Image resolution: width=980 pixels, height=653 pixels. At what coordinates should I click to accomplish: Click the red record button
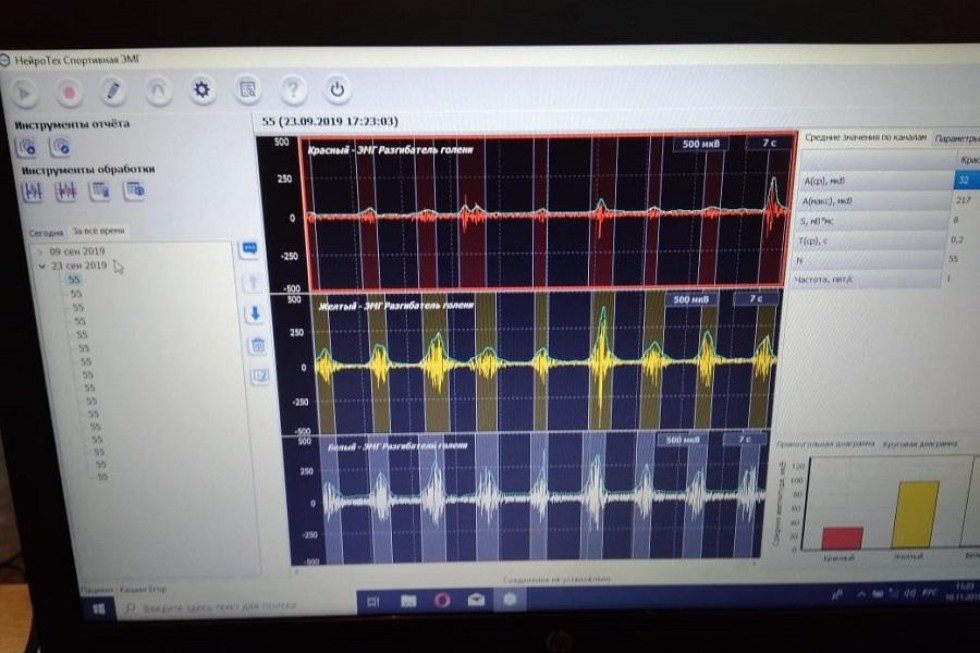click(69, 92)
